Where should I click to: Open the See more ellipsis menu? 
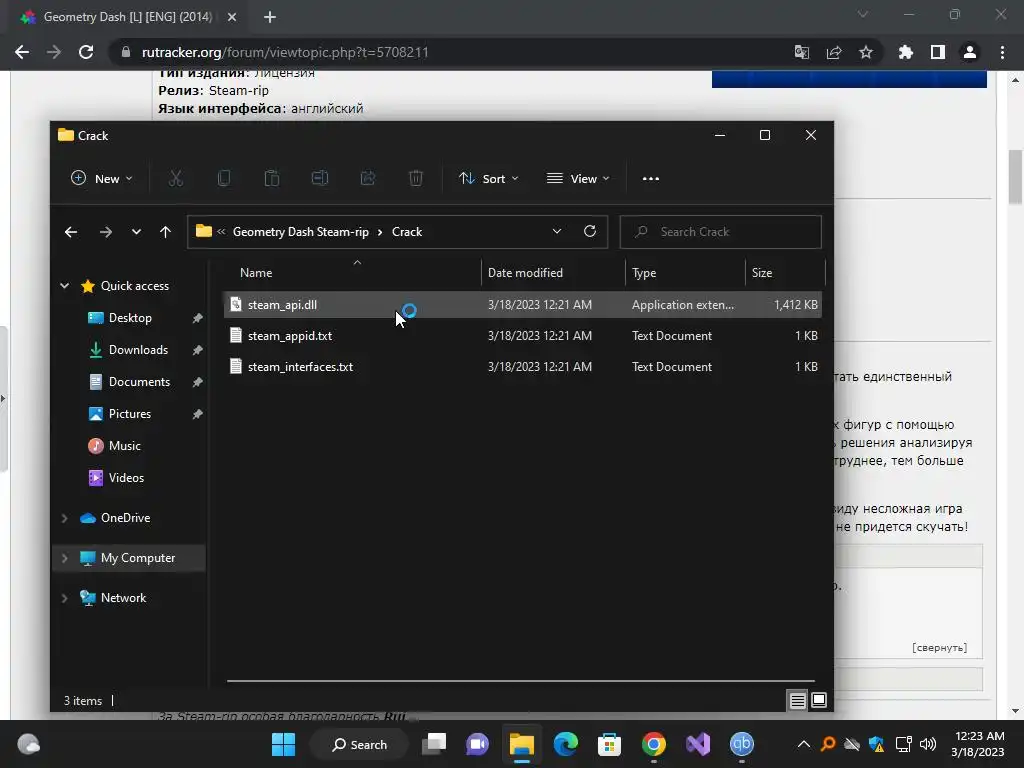650,178
